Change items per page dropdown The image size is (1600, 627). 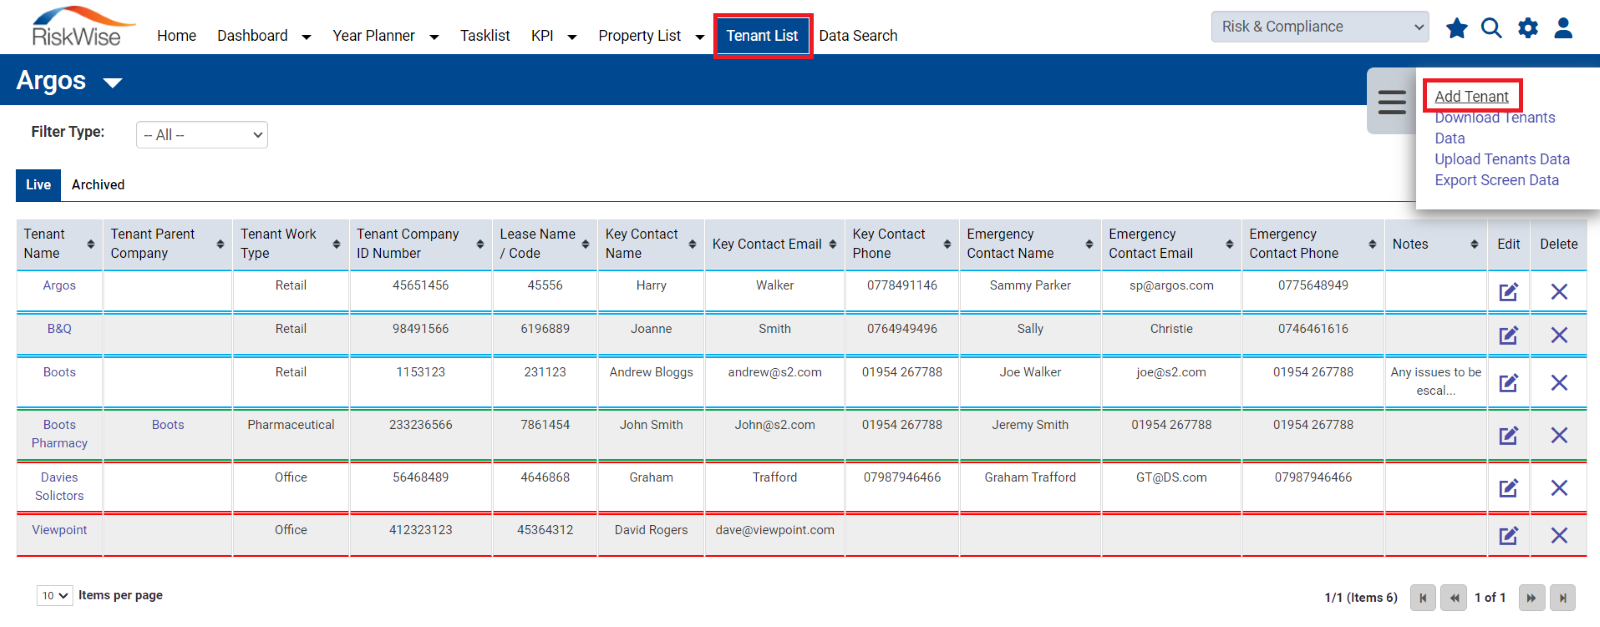(55, 596)
